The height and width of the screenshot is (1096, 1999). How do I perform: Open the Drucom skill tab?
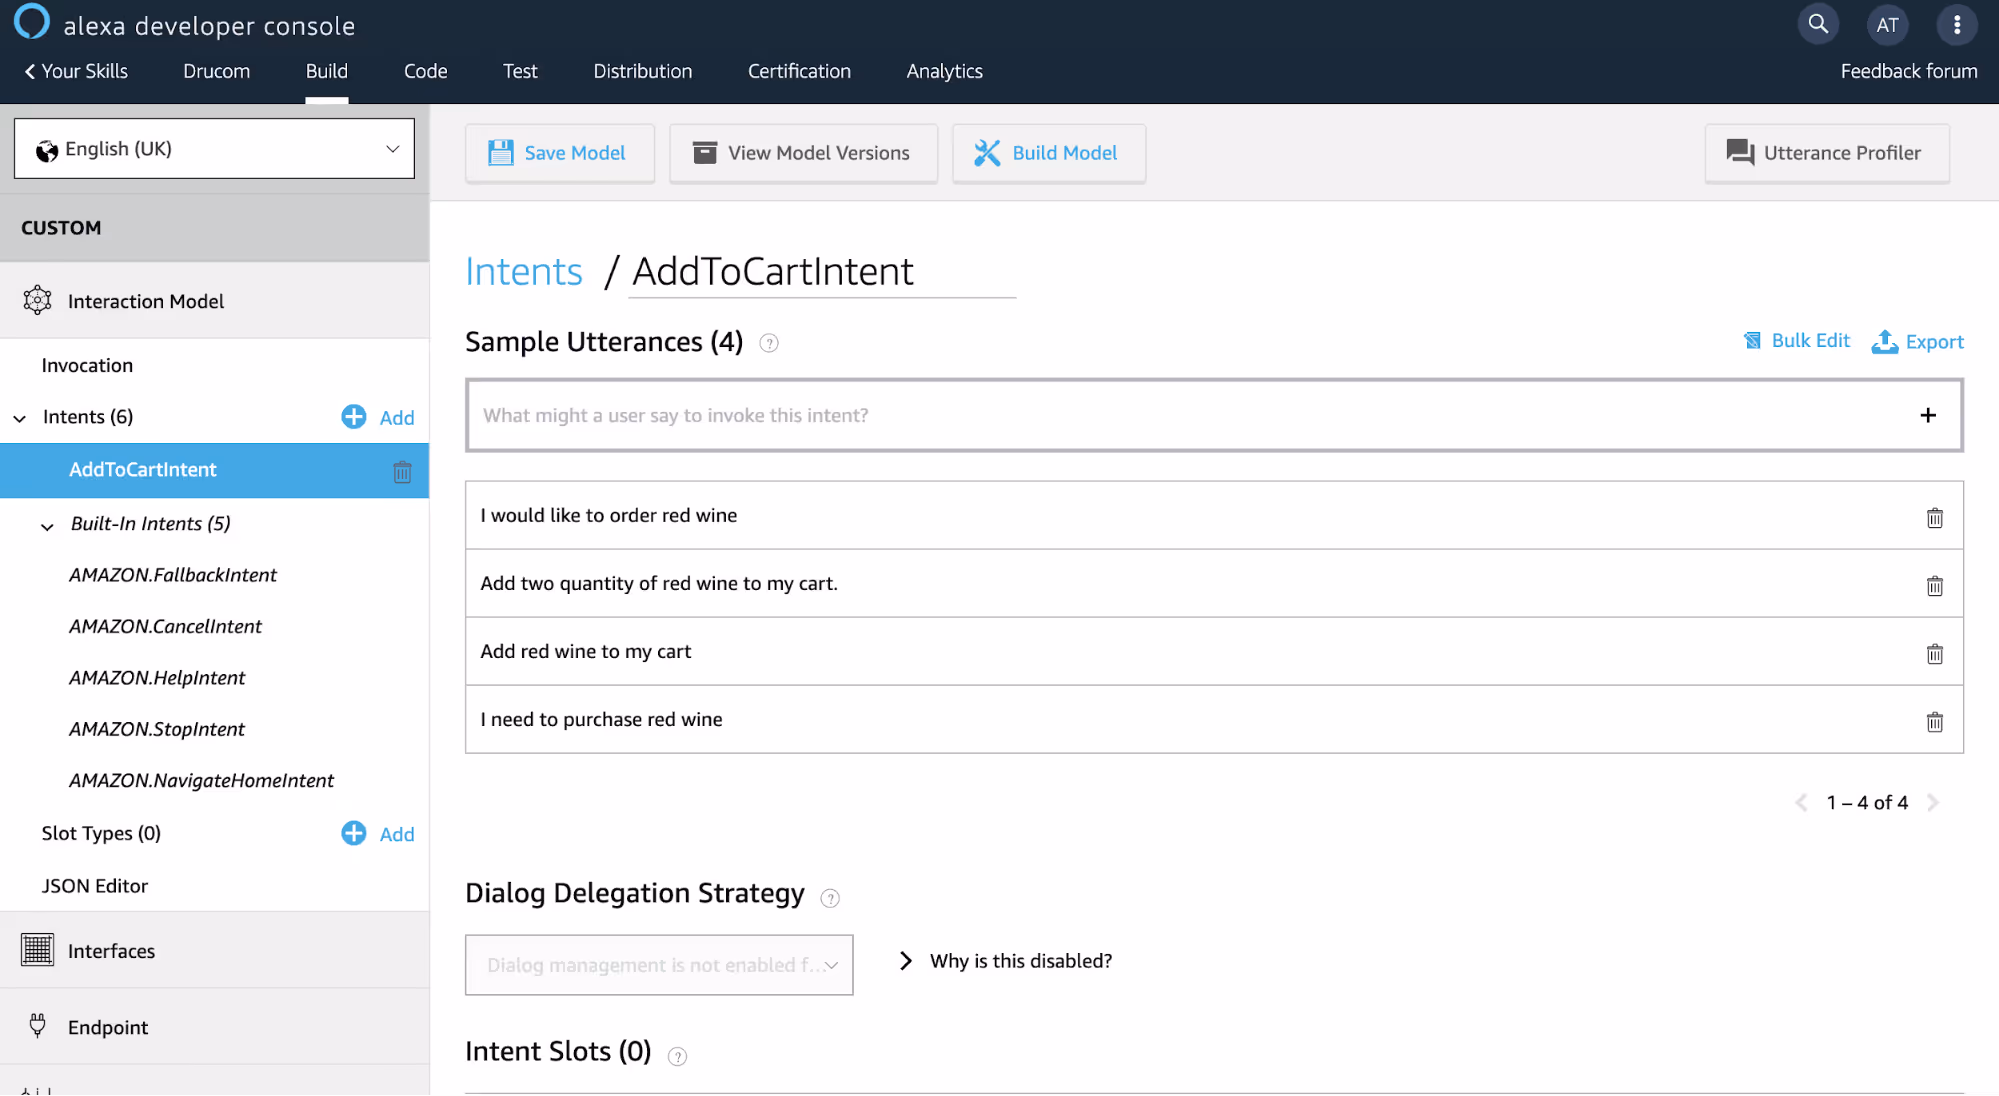[x=217, y=71]
